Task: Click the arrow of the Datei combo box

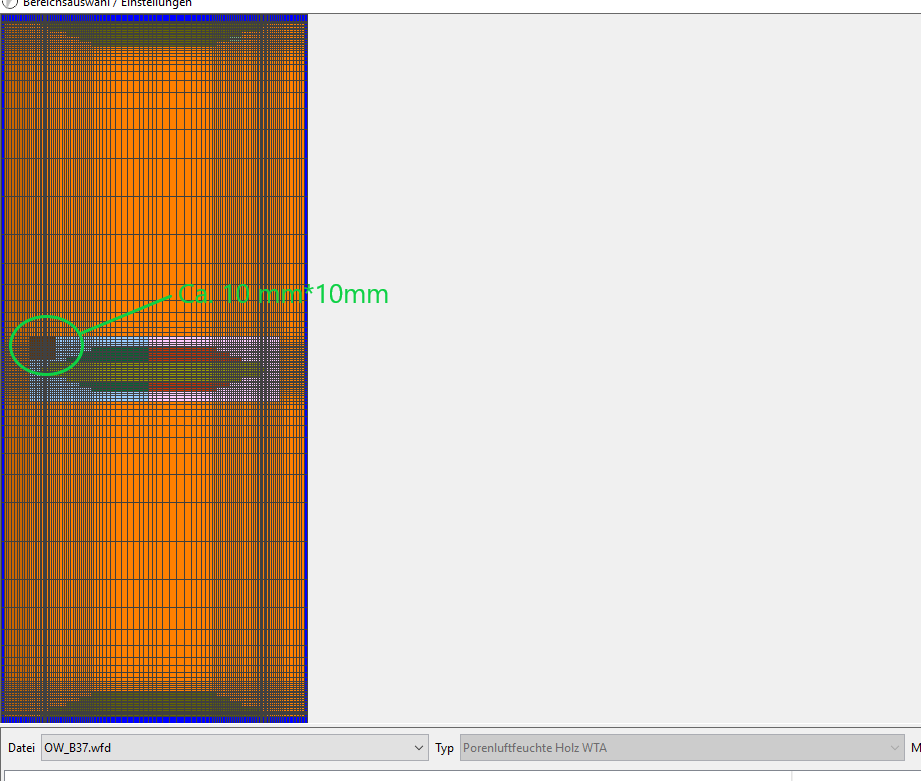Action: [419, 748]
